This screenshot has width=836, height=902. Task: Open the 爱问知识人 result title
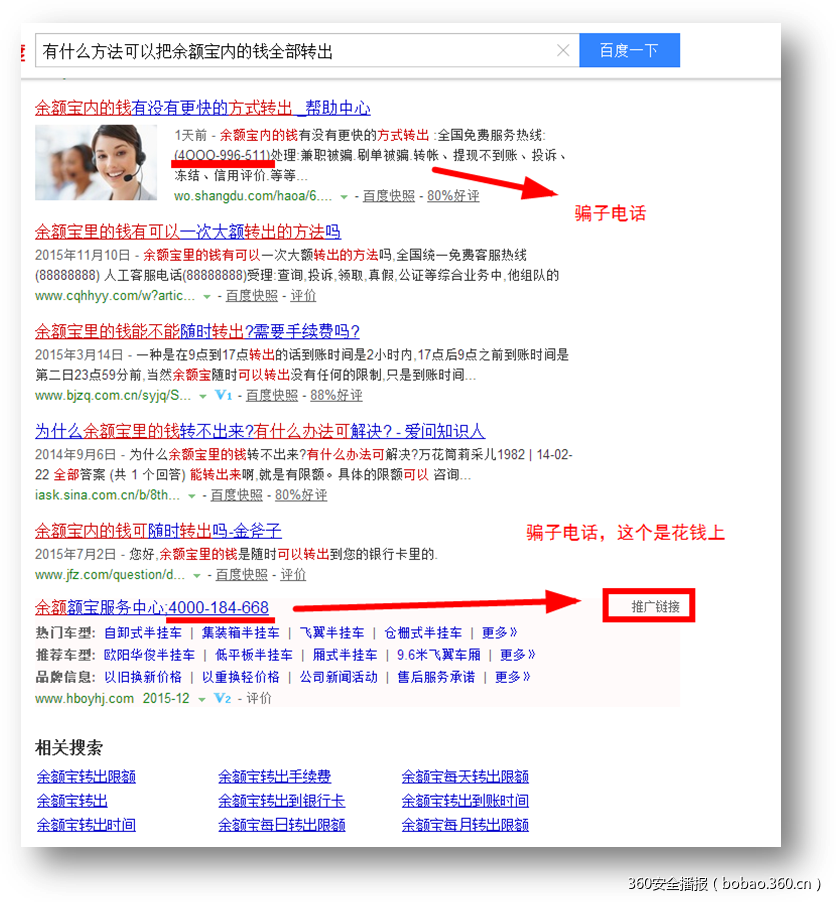coord(260,431)
